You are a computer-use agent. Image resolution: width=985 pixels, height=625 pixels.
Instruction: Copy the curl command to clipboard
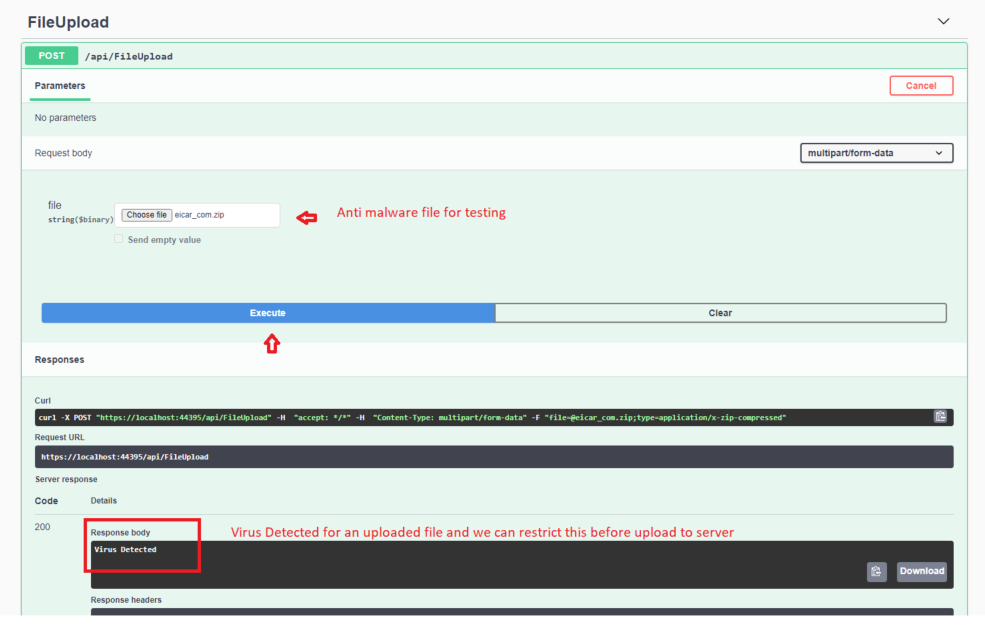(940, 416)
